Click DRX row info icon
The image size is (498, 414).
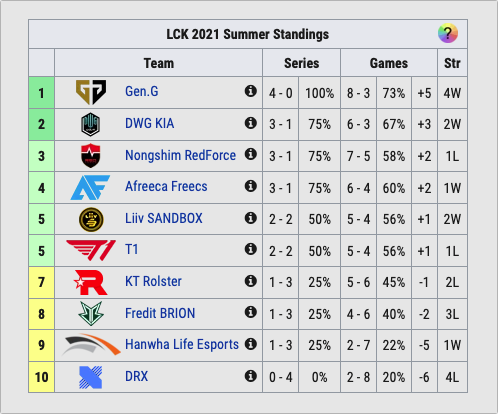click(x=251, y=376)
